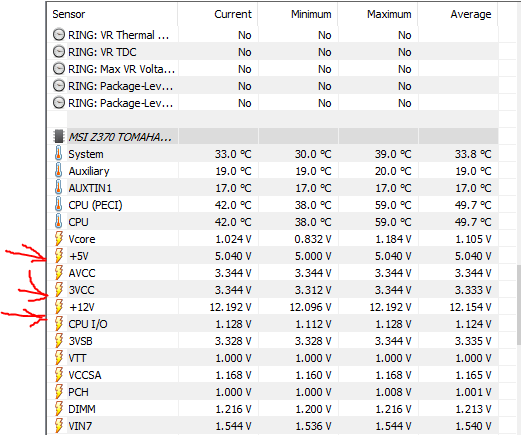
Task: Click the clock icon for RING: Max VR Voltage
Action: (59, 69)
